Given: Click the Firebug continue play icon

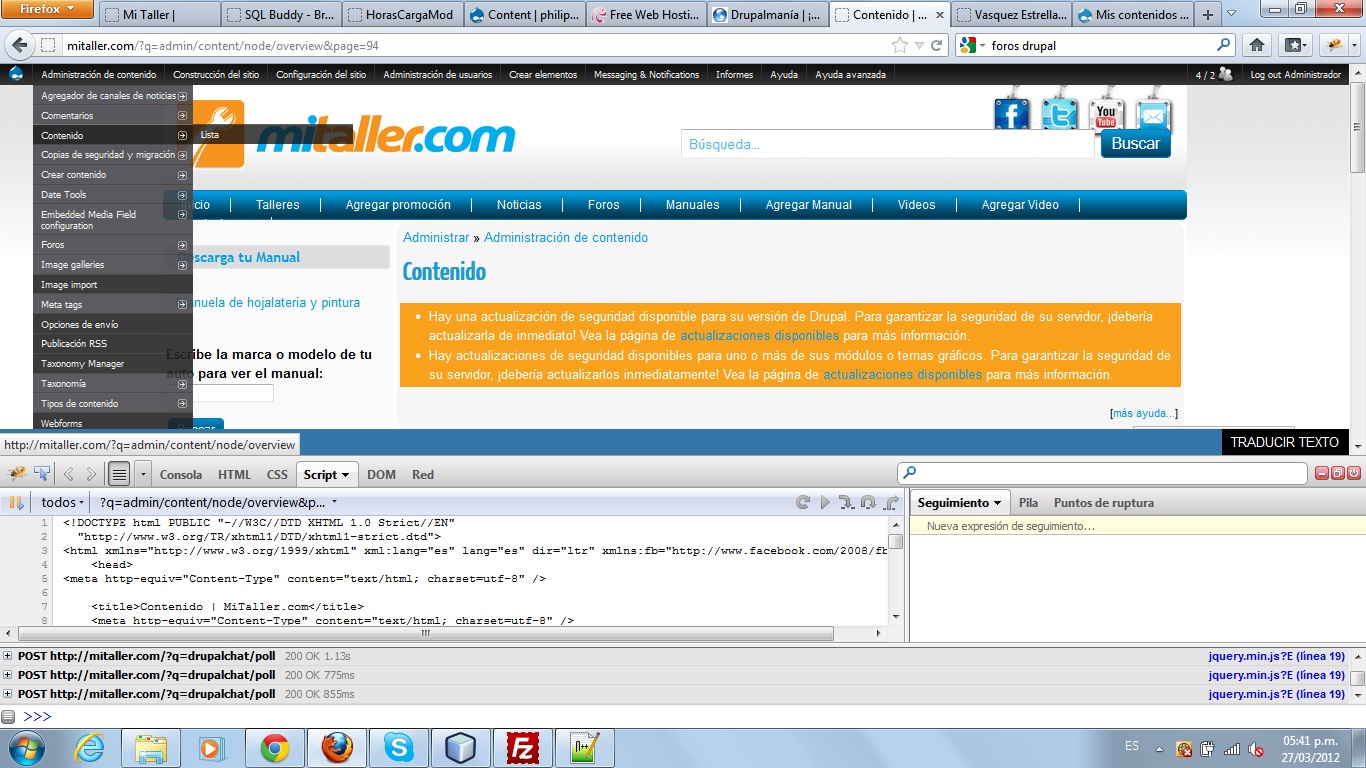Looking at the screenshot, I should click(x=825, y=502).
